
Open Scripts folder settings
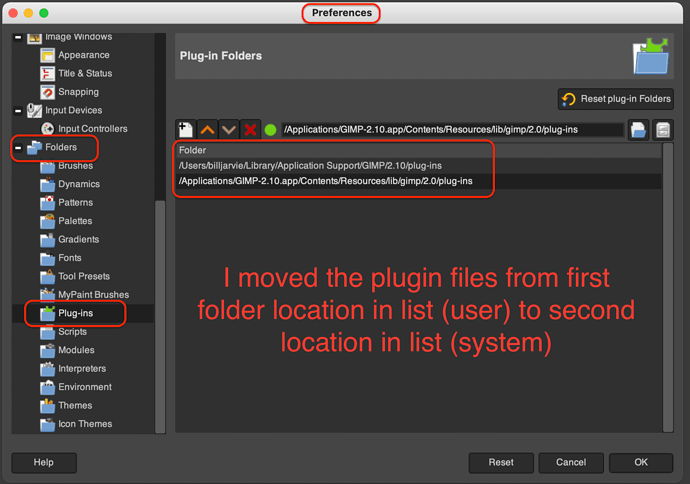pyautogui.click(x=72, y=332)
